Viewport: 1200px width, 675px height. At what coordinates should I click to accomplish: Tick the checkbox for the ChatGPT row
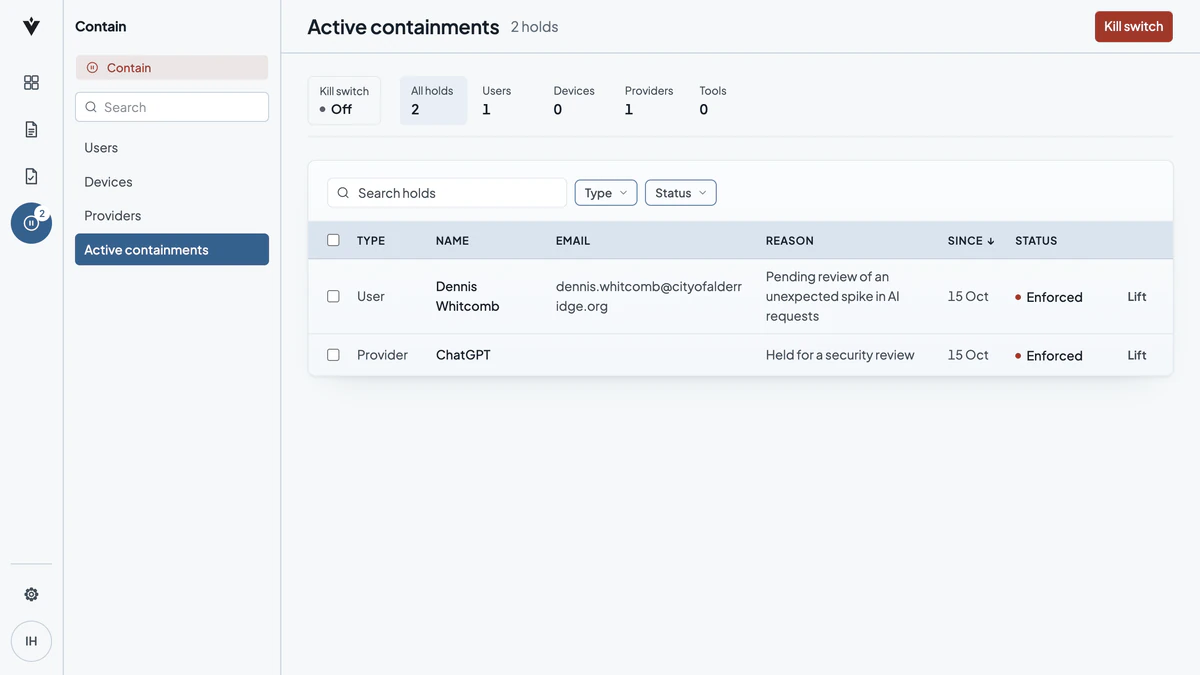click(333, 355)
